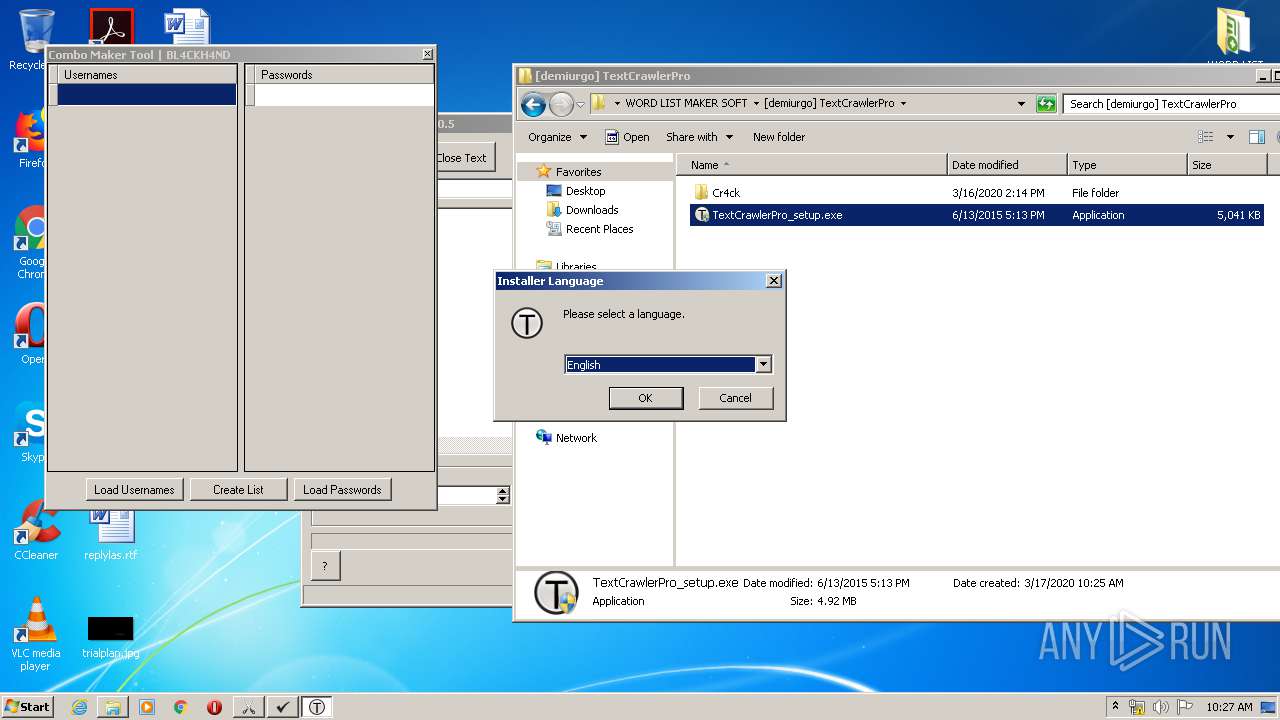The height and width of the screenshot is (720, 1280).
Task: Close the Combo Maker Tool window
Action: (x=428, y=54)
